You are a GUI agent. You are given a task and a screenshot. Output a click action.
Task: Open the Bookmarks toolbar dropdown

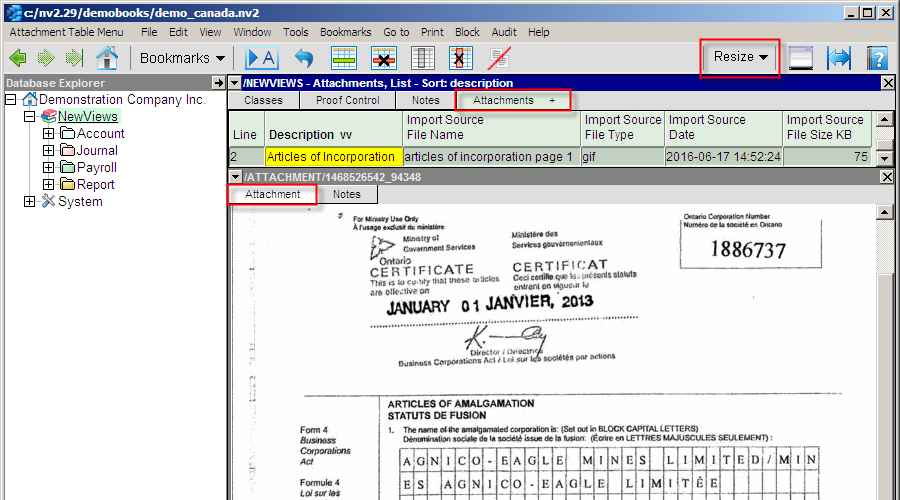(x=182, y=58)
